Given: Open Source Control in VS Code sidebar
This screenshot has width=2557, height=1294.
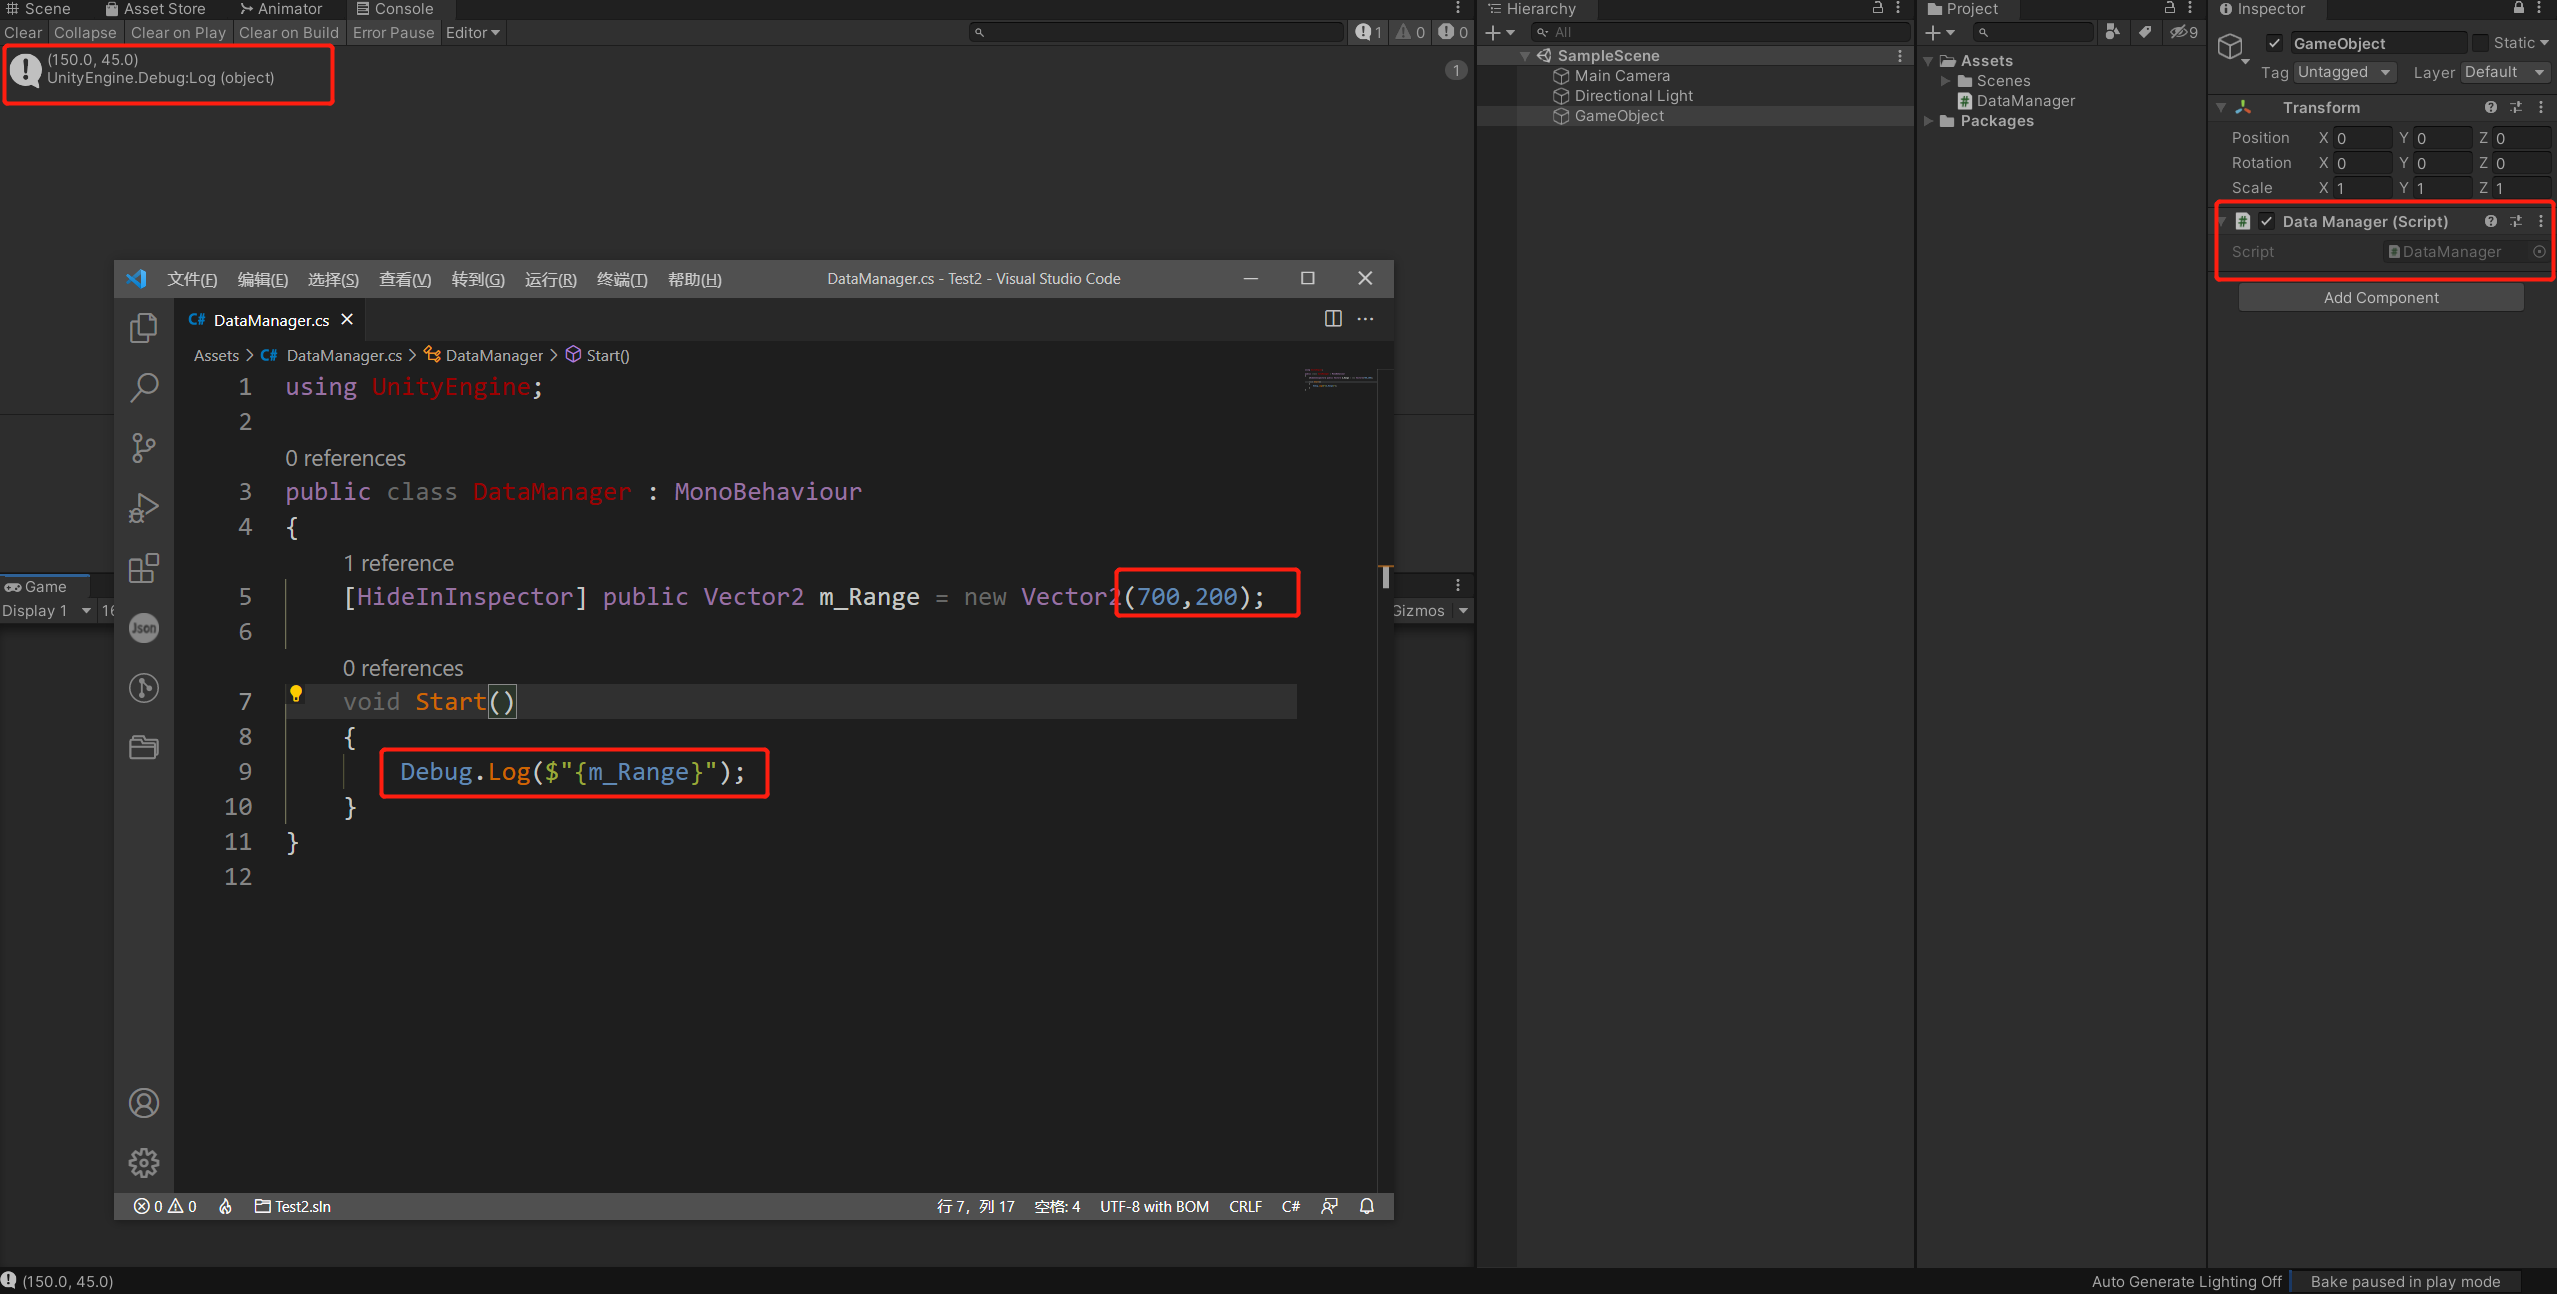Looking at the screenshot, I should click(x=144, y=447).
